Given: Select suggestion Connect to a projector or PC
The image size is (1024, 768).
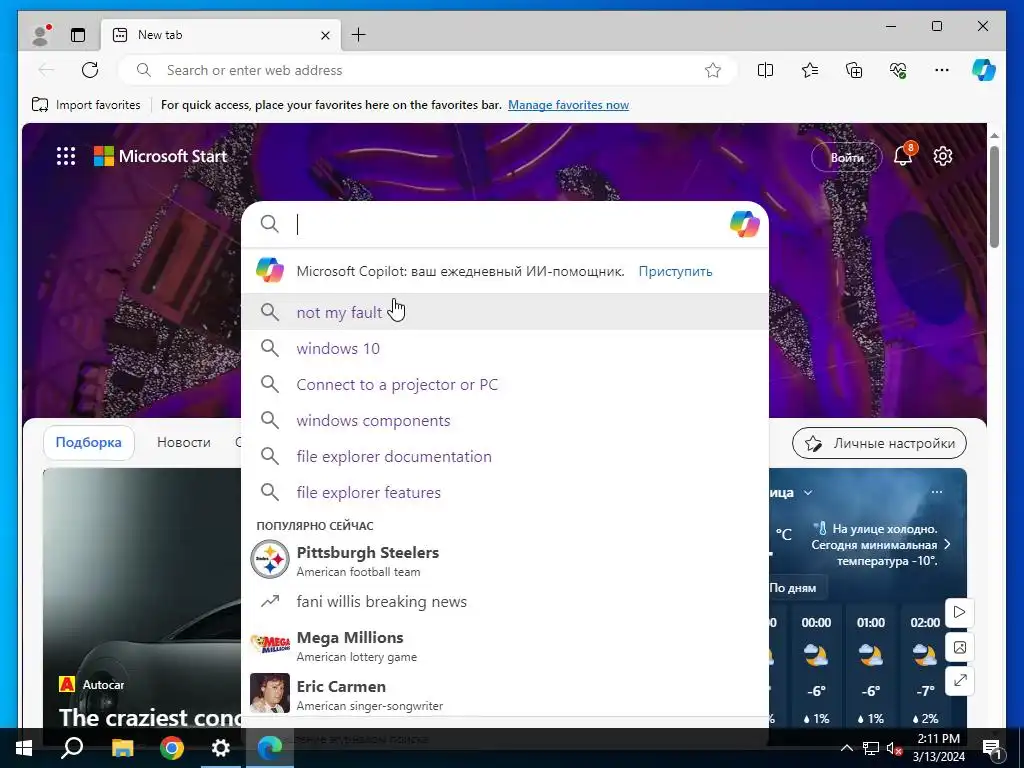Looking at the screenshot, I should [505, 384].
